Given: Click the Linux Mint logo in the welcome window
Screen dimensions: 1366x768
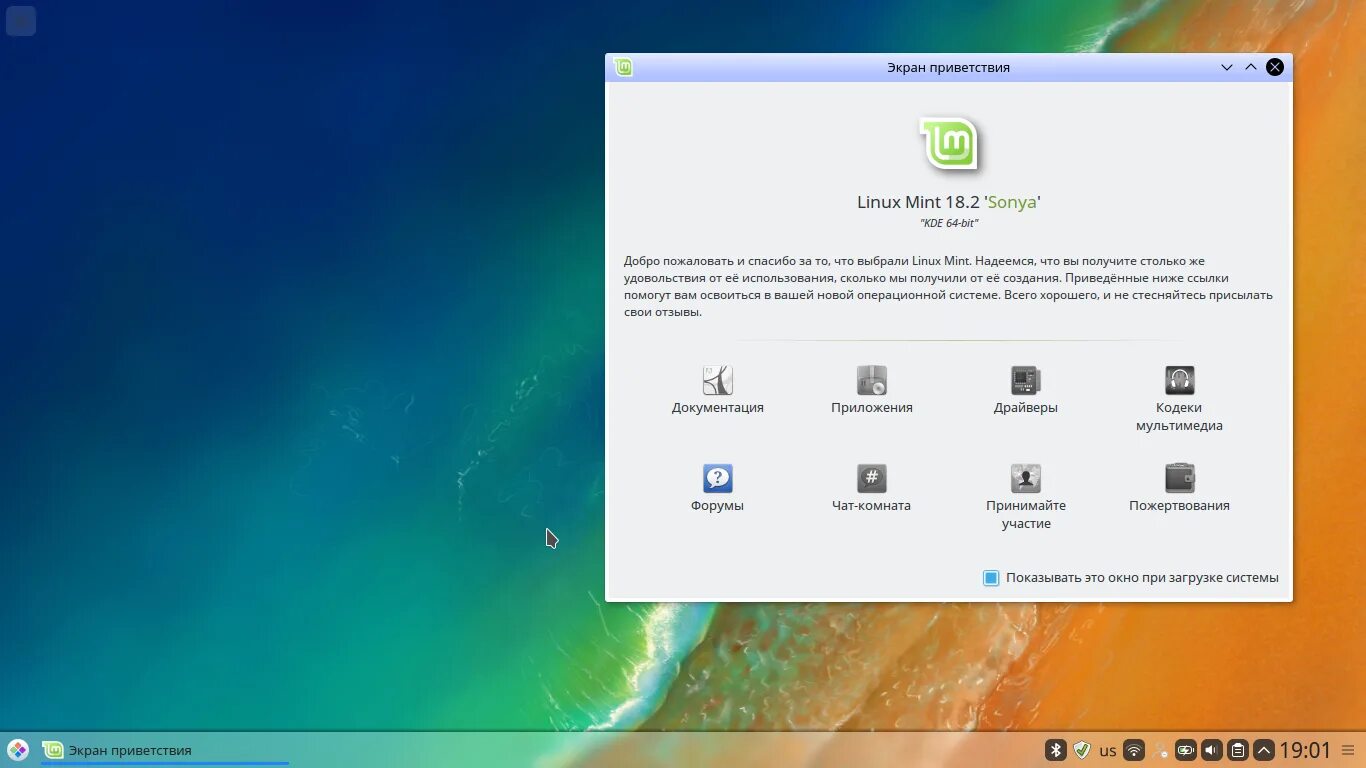Looking at the screenshot, I should pyautogui.click(x=949, y=145).
